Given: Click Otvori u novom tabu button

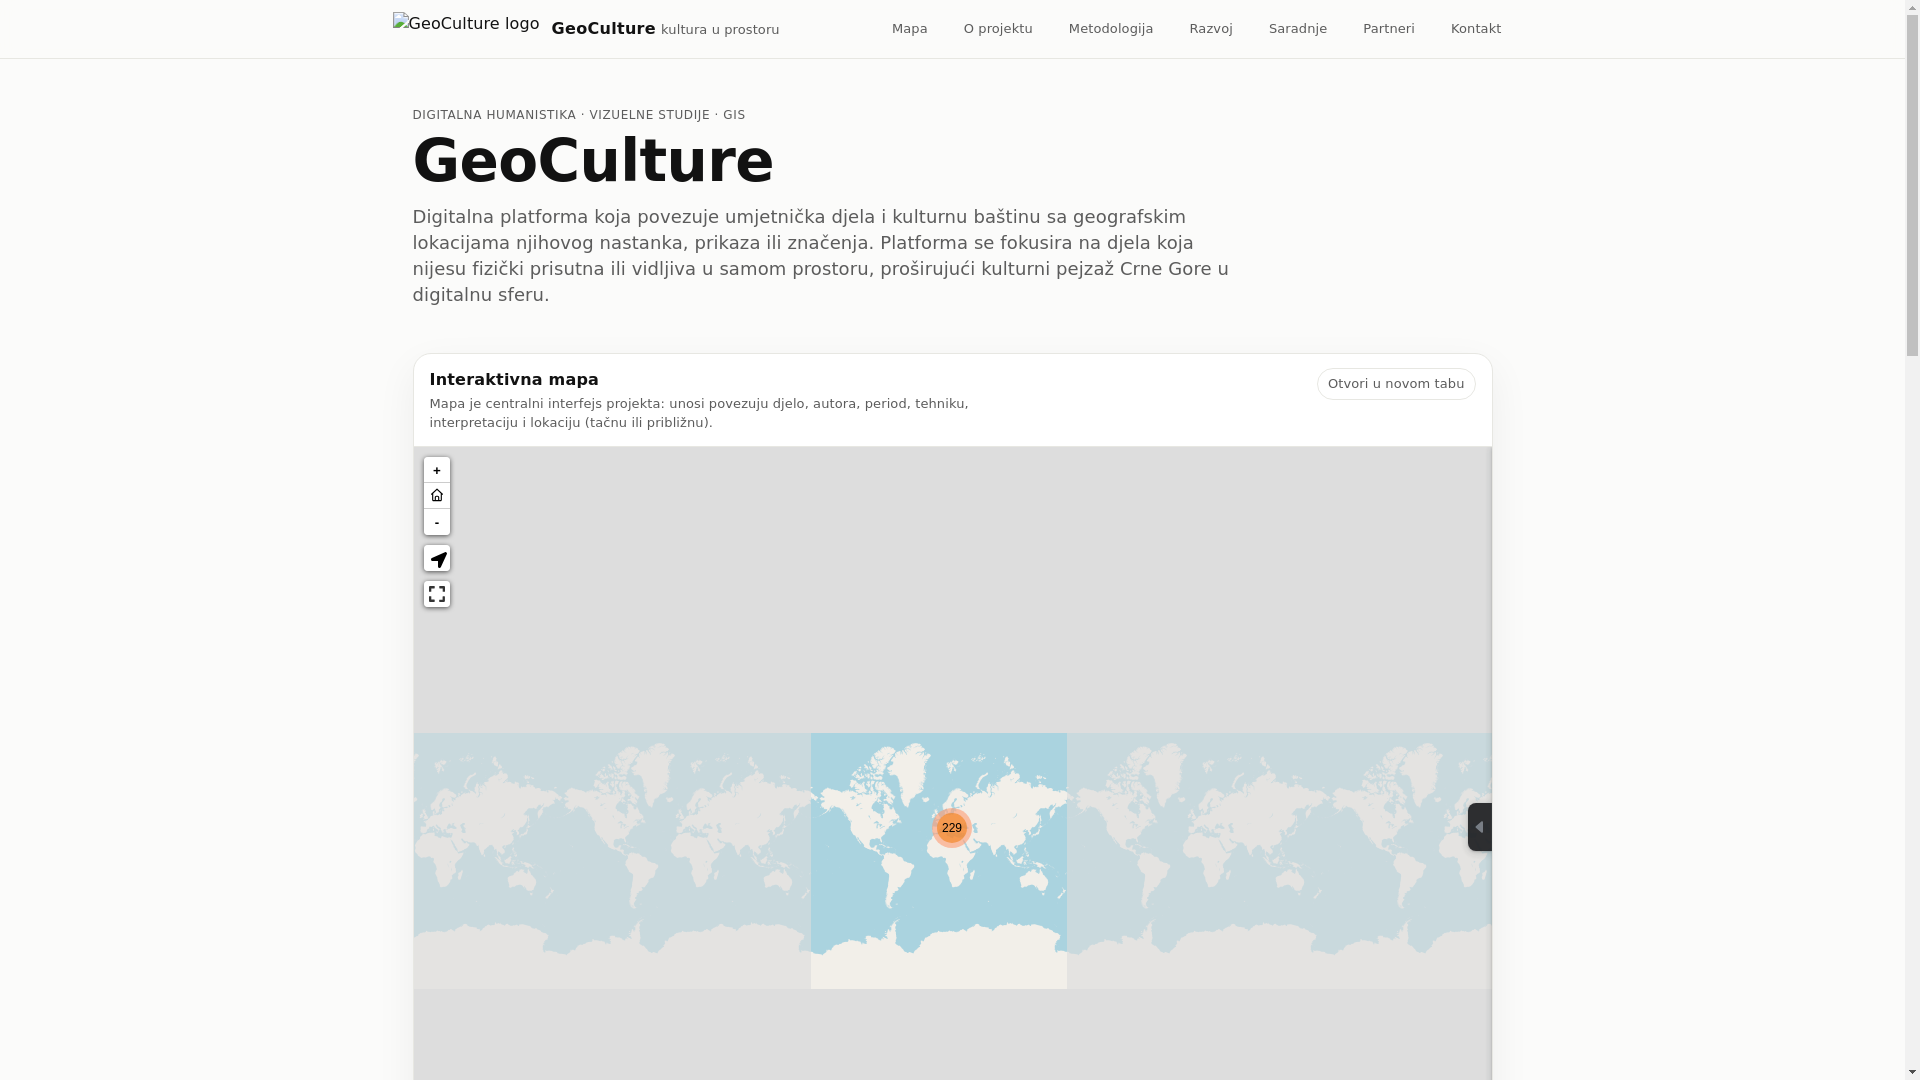Looking at the screenshot, I should (1395, 384).
